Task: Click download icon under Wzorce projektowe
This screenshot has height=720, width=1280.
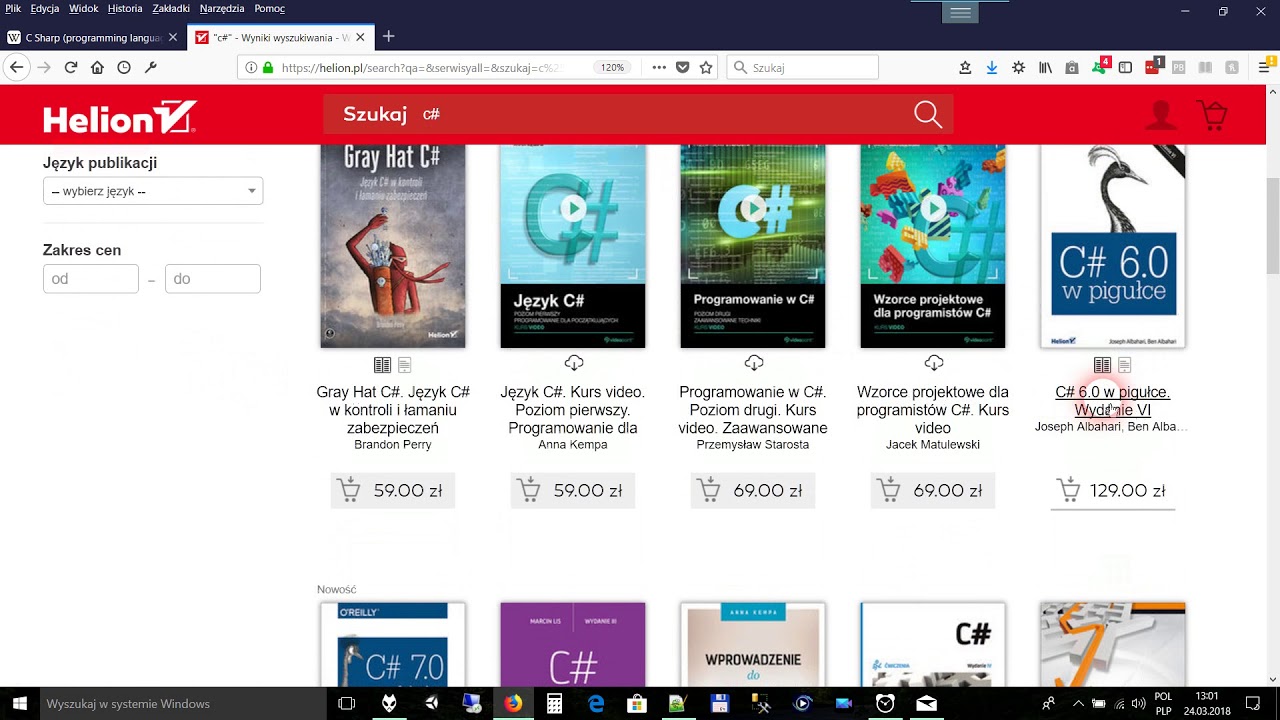Action: (x=933, y=362)
